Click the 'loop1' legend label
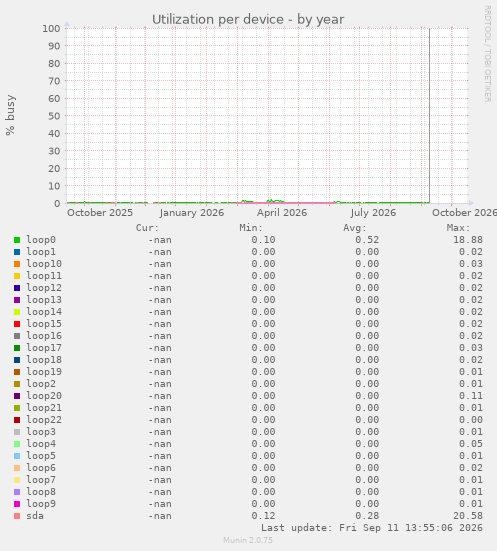The image size is (497, 551). 41,252
